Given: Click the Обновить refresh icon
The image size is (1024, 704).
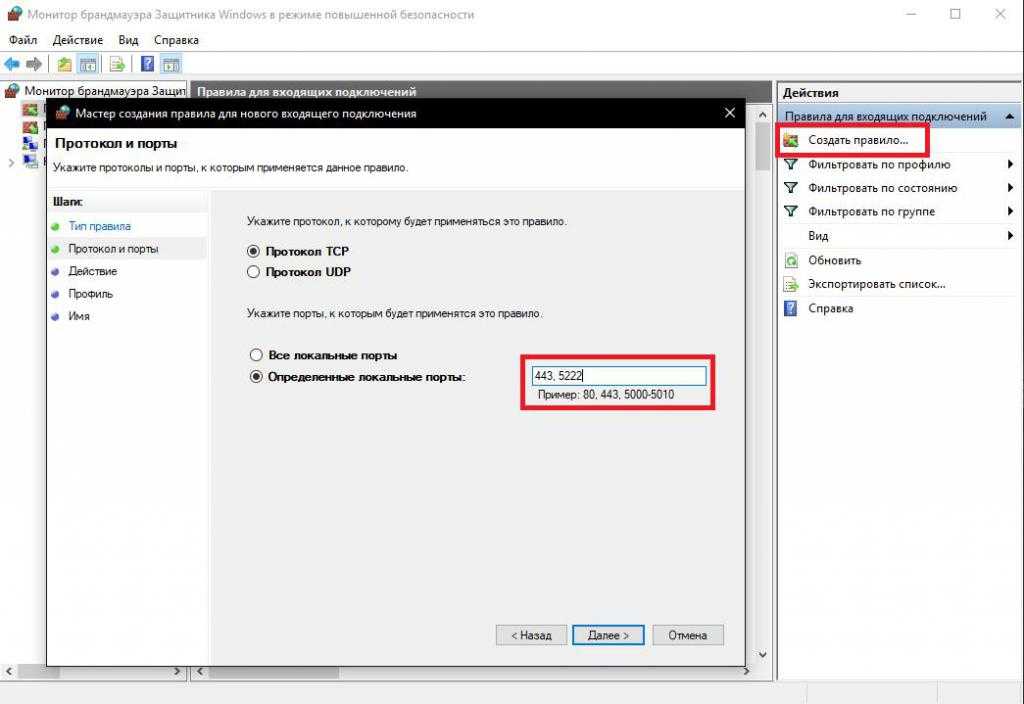Looking at the screenshot, I should (791, 260).
